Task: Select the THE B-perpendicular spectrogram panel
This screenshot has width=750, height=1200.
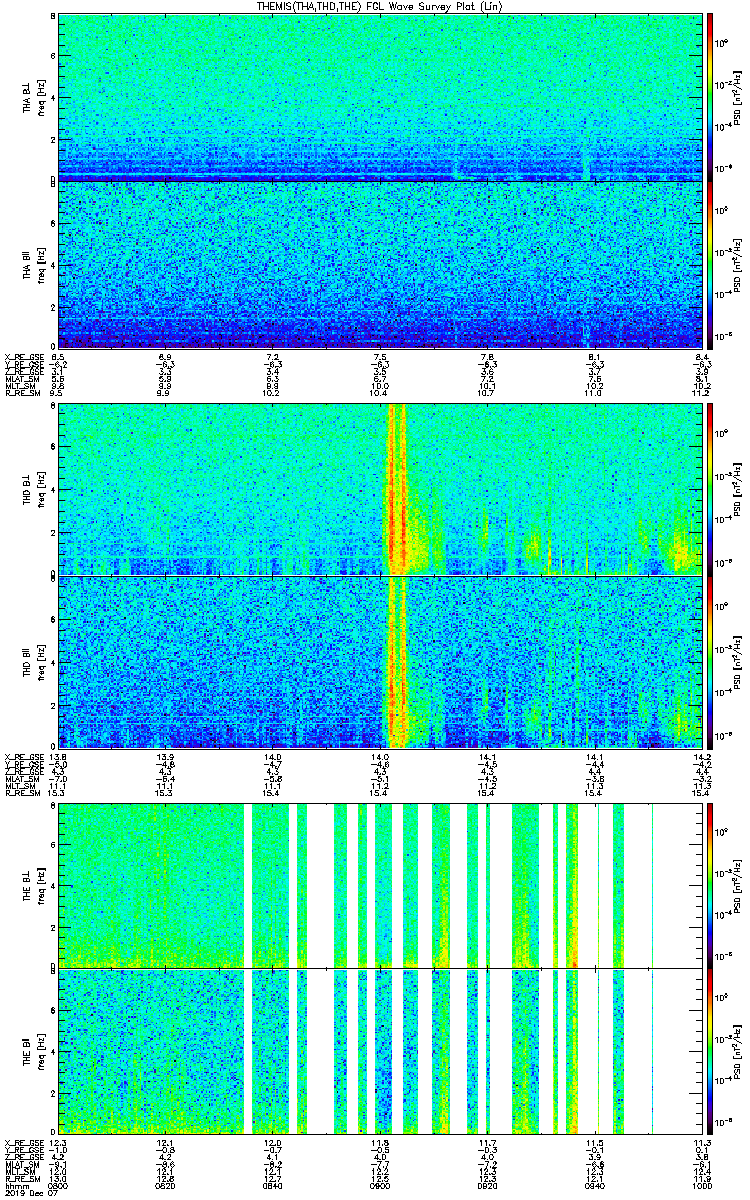Action: point(378,885)
